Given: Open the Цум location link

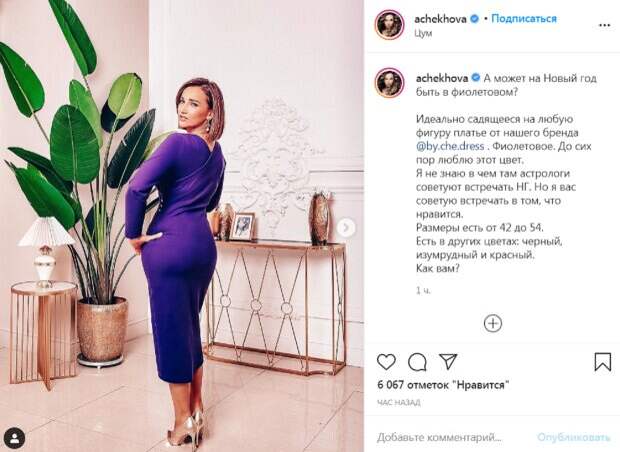Looking at the screenshot, I should click(423, 34).
